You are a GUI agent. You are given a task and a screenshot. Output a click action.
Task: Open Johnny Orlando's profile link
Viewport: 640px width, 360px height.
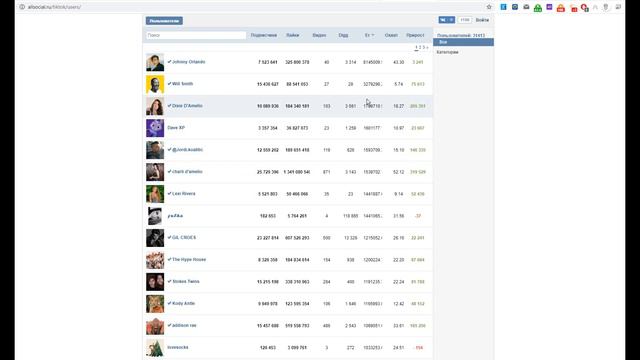coord(189,62)
